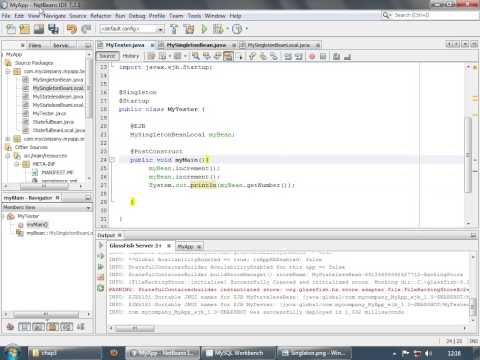Image resolution: width=480 pixels, height=360 pixels.
Task: Click the Output re-run arrow icon
Action: pyautogui.click(x=101, y=245)
